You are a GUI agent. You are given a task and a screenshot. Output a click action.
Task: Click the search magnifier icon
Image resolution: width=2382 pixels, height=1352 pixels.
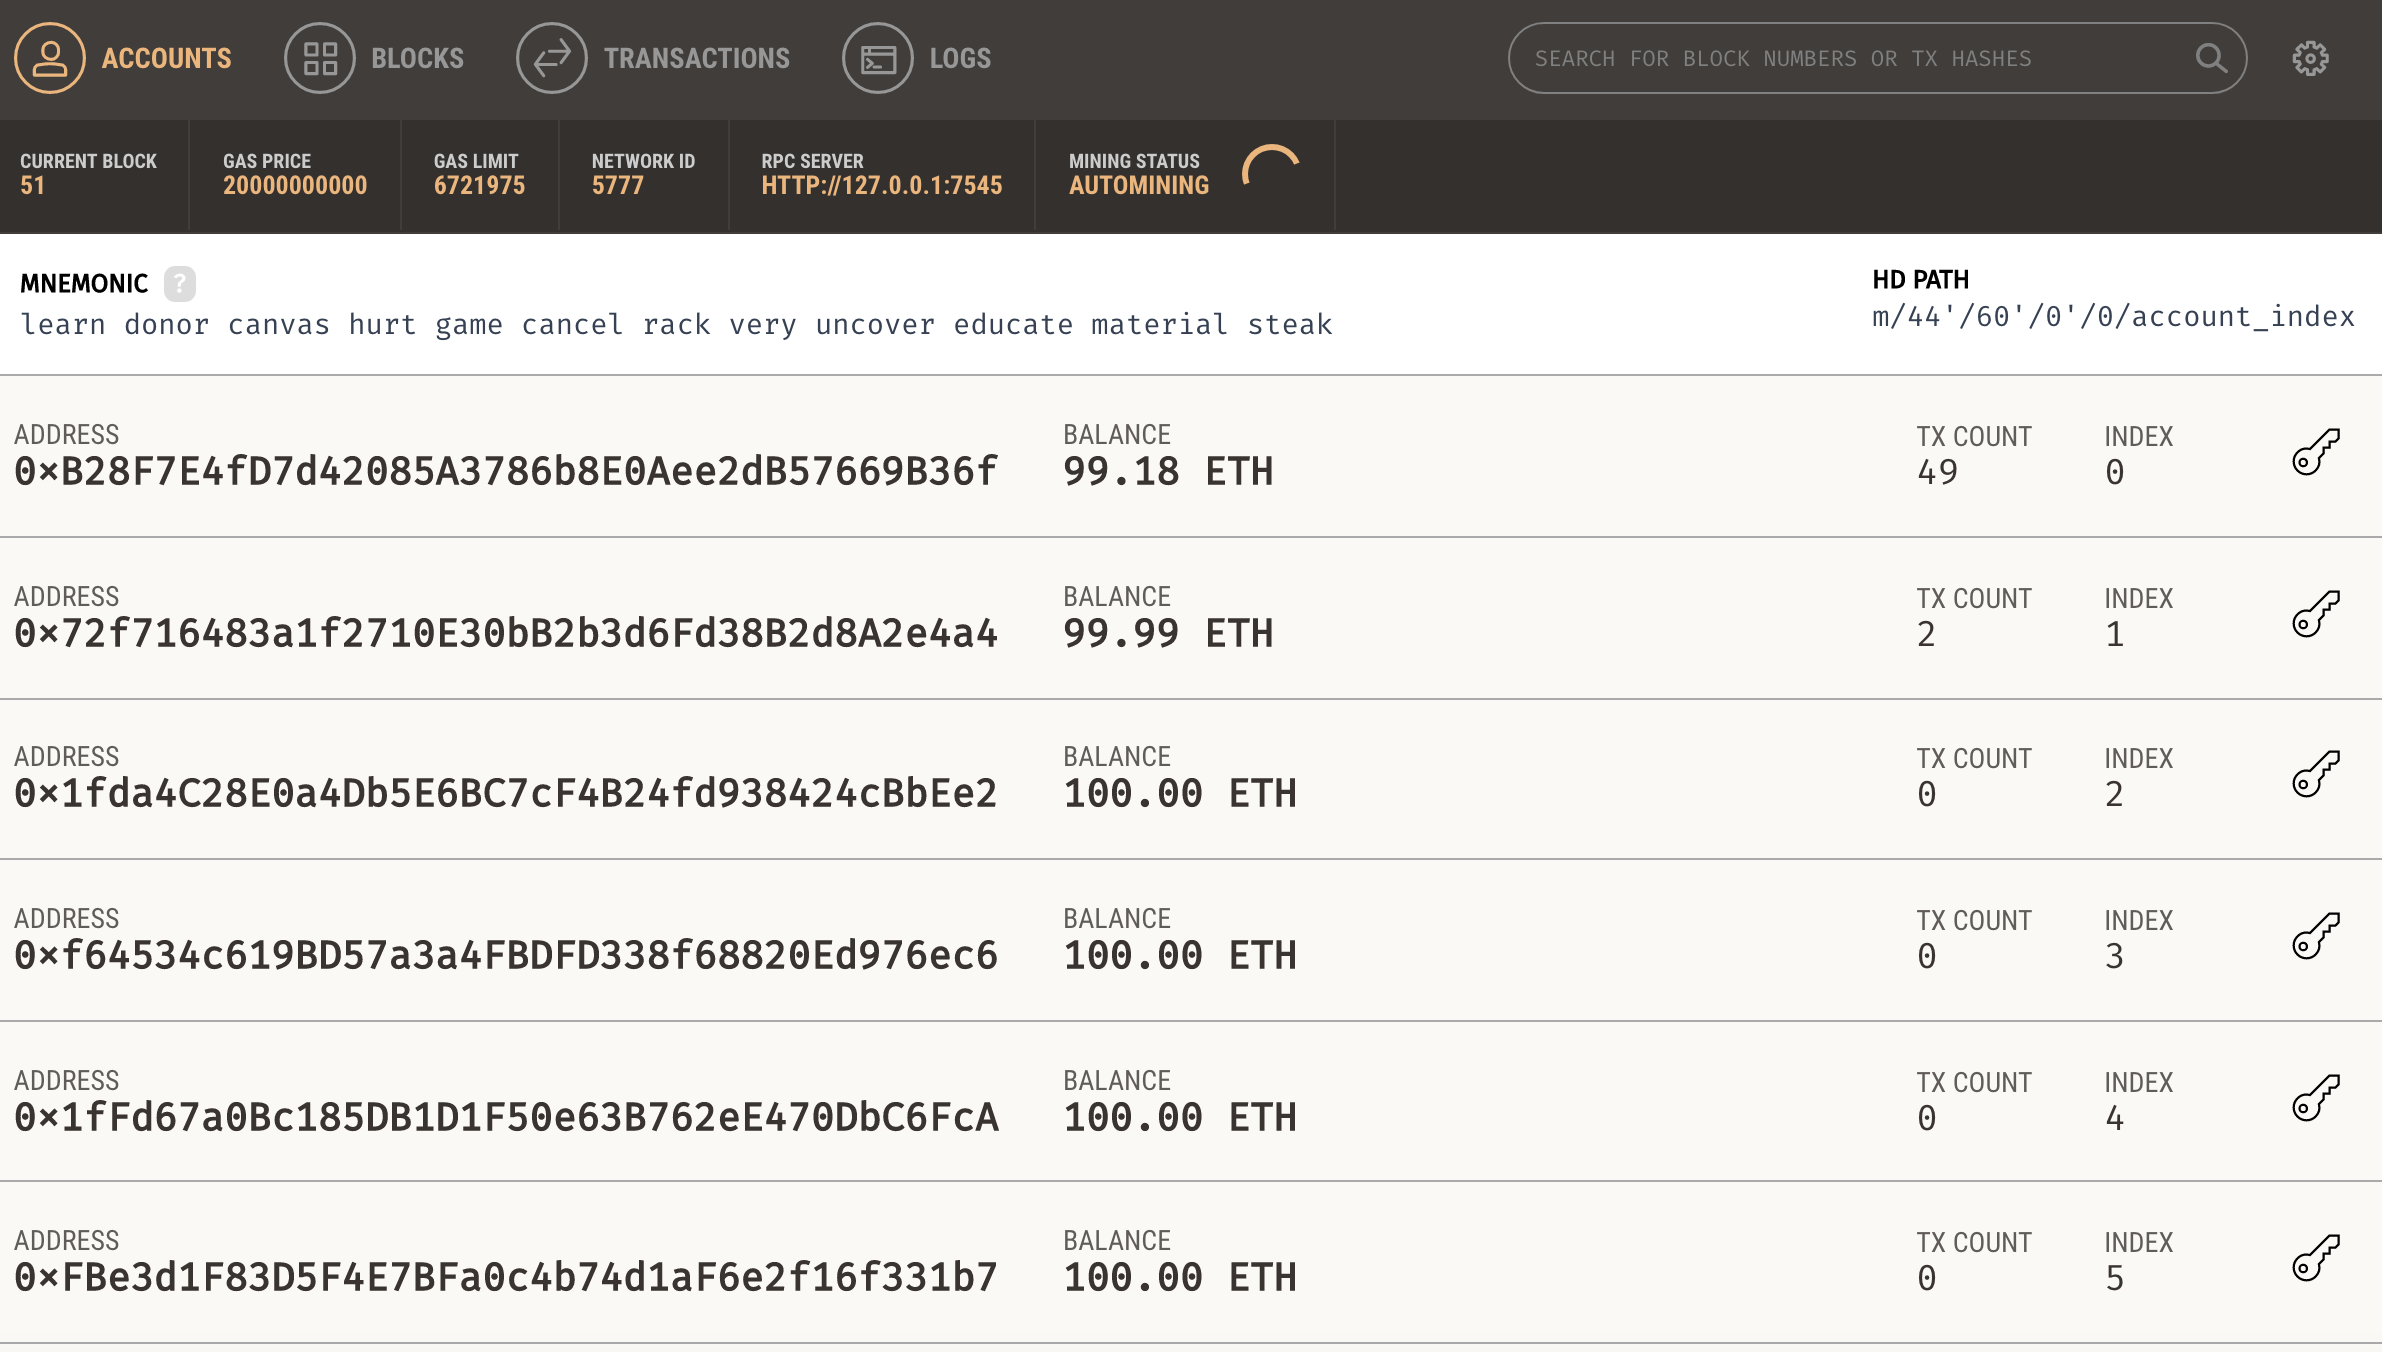(2210, 58)
